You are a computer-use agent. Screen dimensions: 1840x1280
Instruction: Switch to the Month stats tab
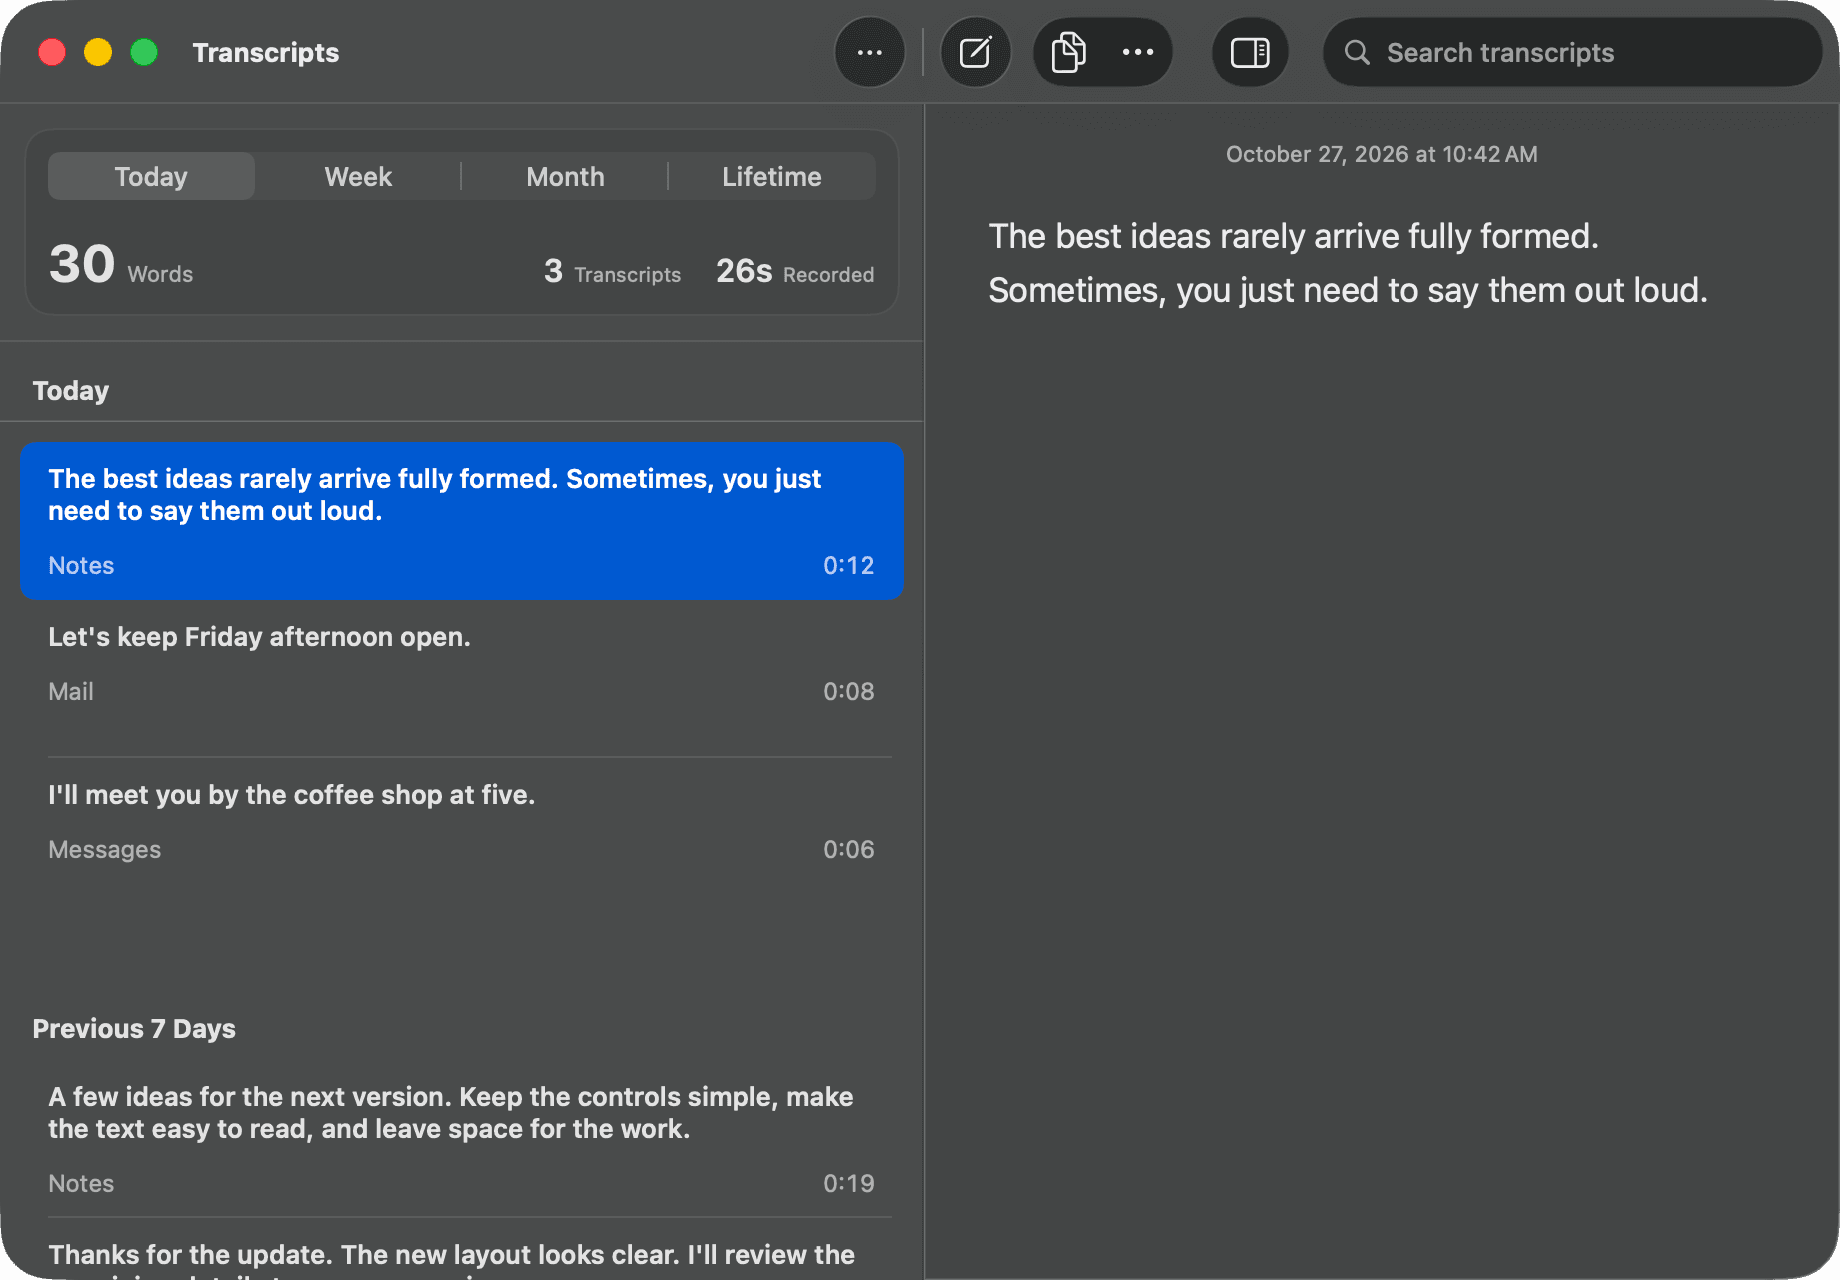(x=565, y=176)
